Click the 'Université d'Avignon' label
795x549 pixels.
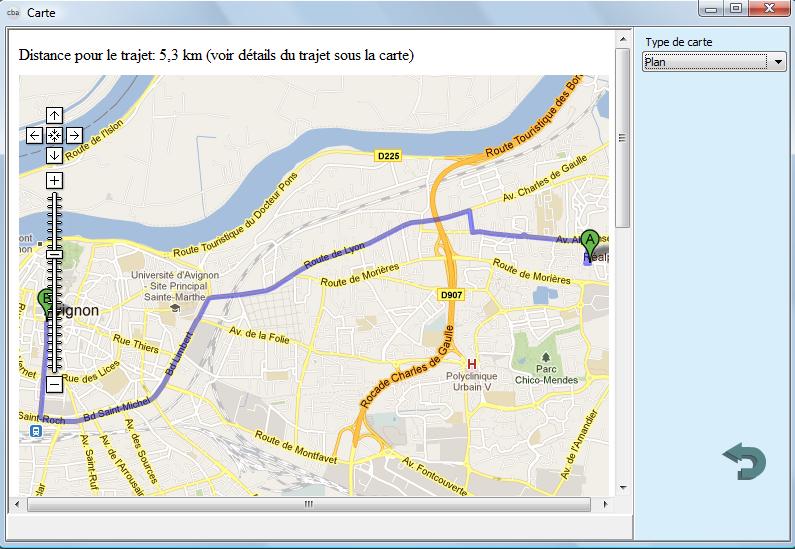[175, 275]
